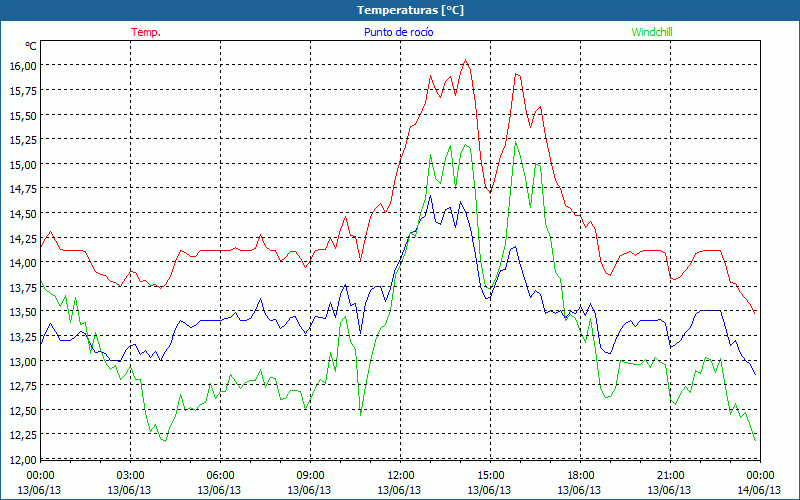Click the 16,00 y-axis value

pyautogui.click(x=23, y=66)
